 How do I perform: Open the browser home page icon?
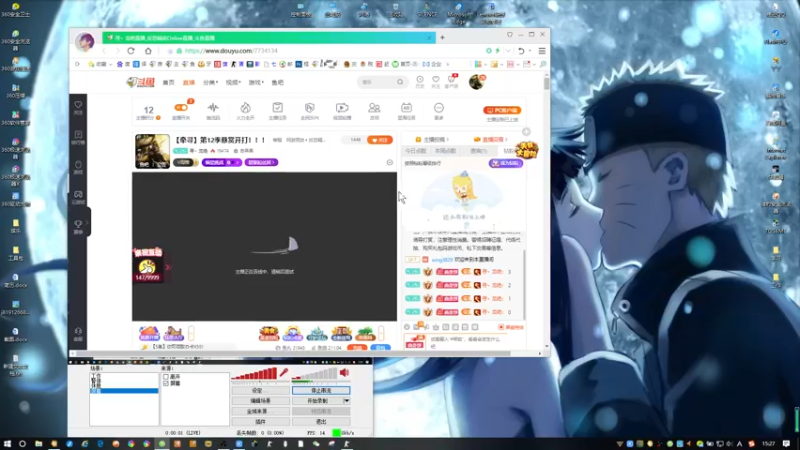[x=148, y=51]
